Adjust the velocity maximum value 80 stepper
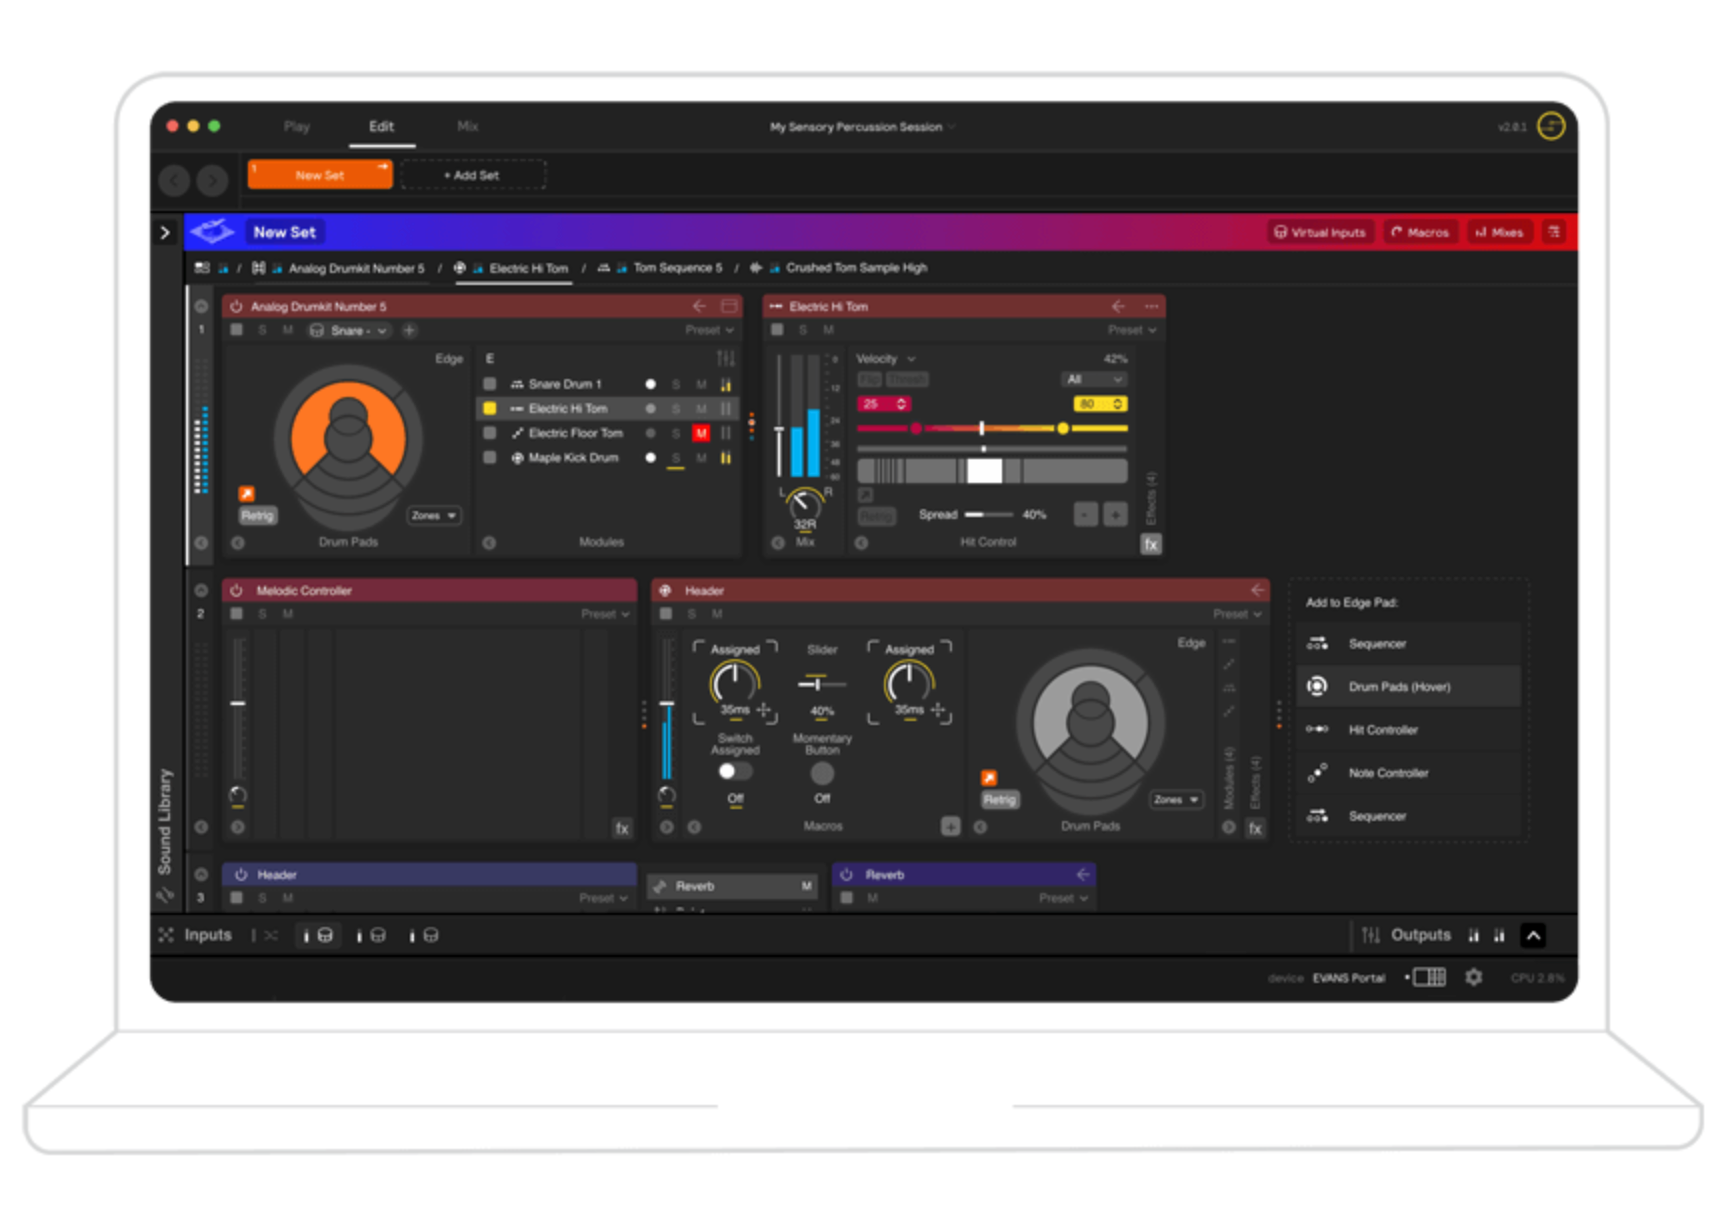This screenshot has width=1736, height=1216. pyautogui.click(x=1100, y=404)
